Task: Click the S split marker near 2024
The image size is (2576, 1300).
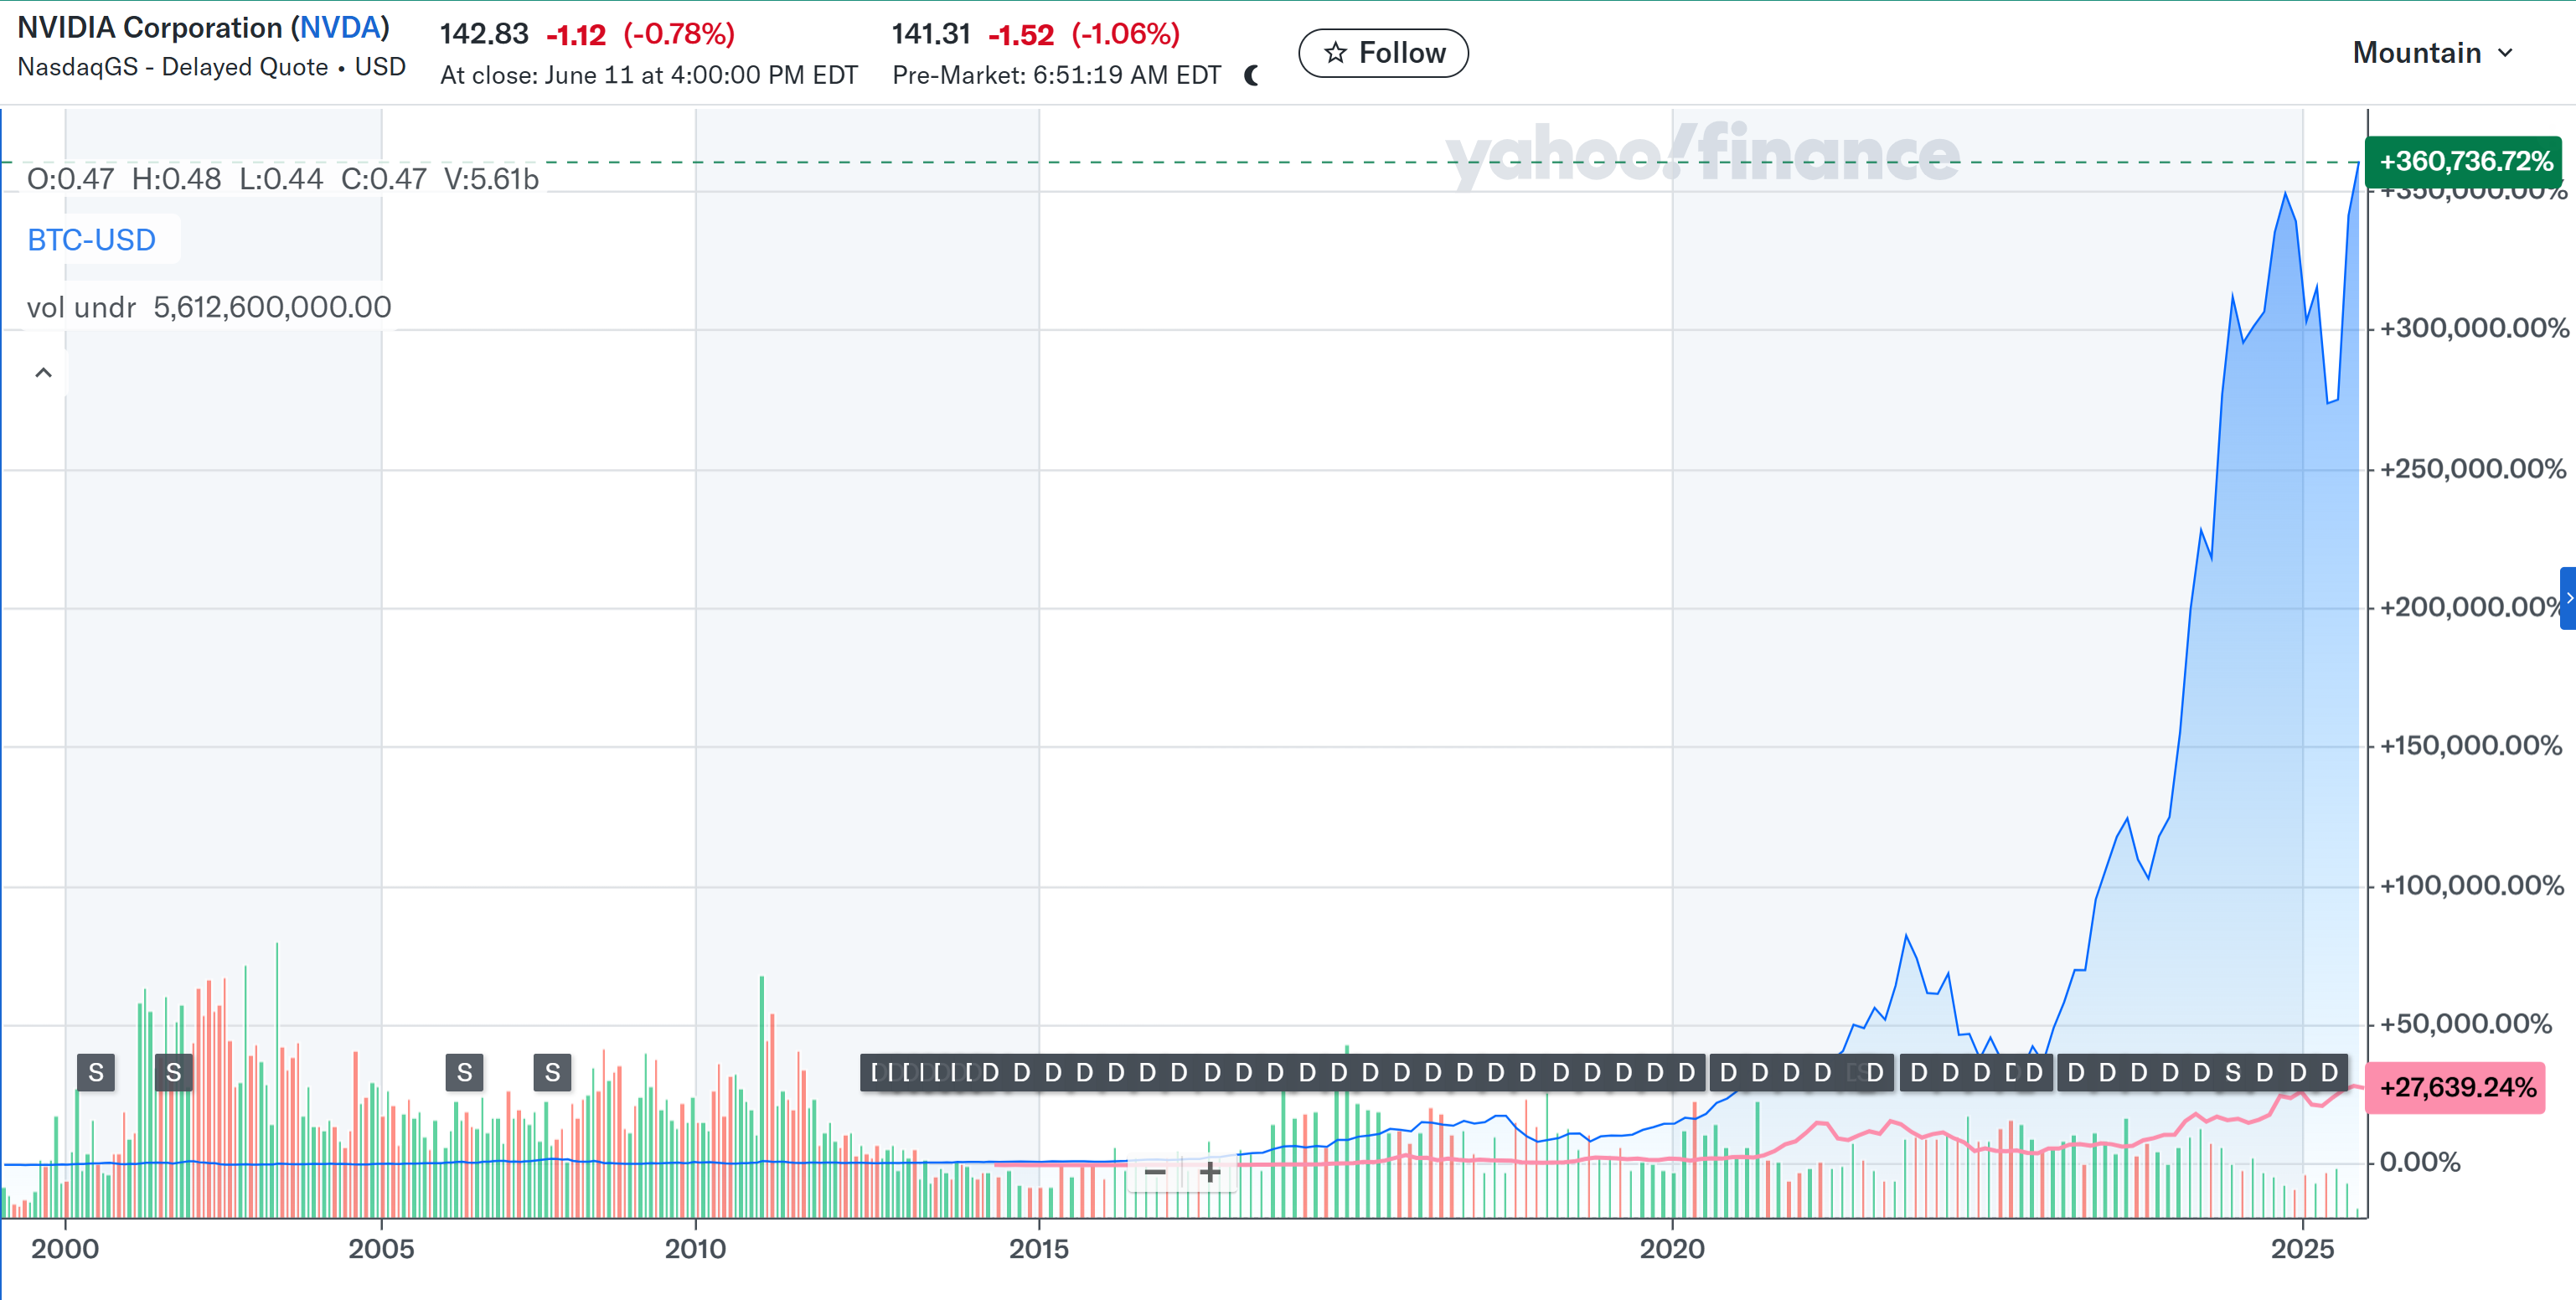Action: (2233, 1073)
